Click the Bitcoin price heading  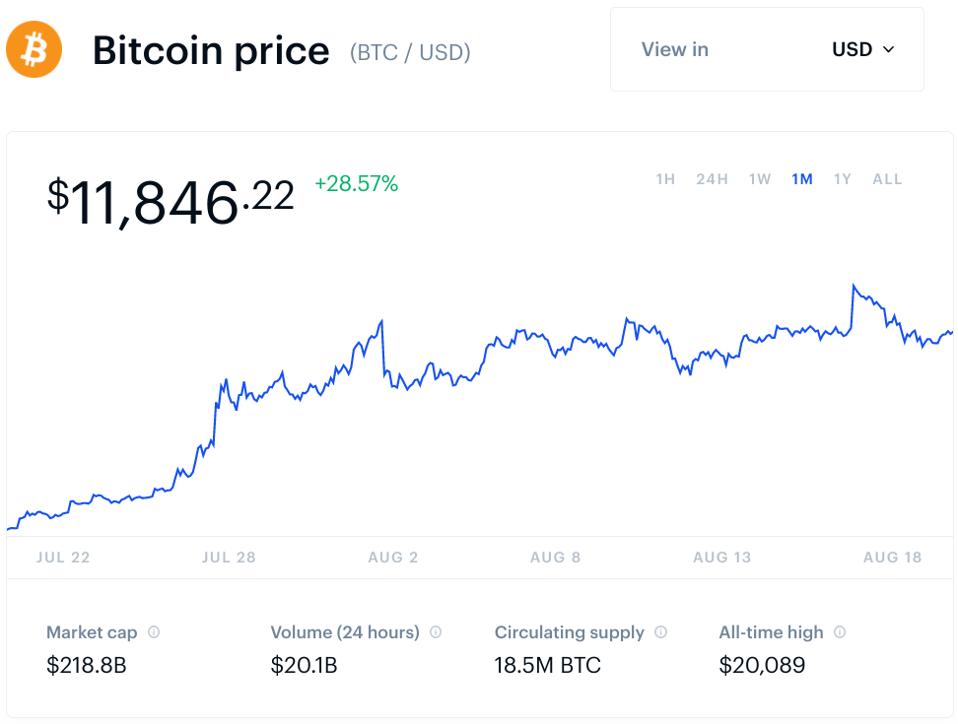point(210,50)
